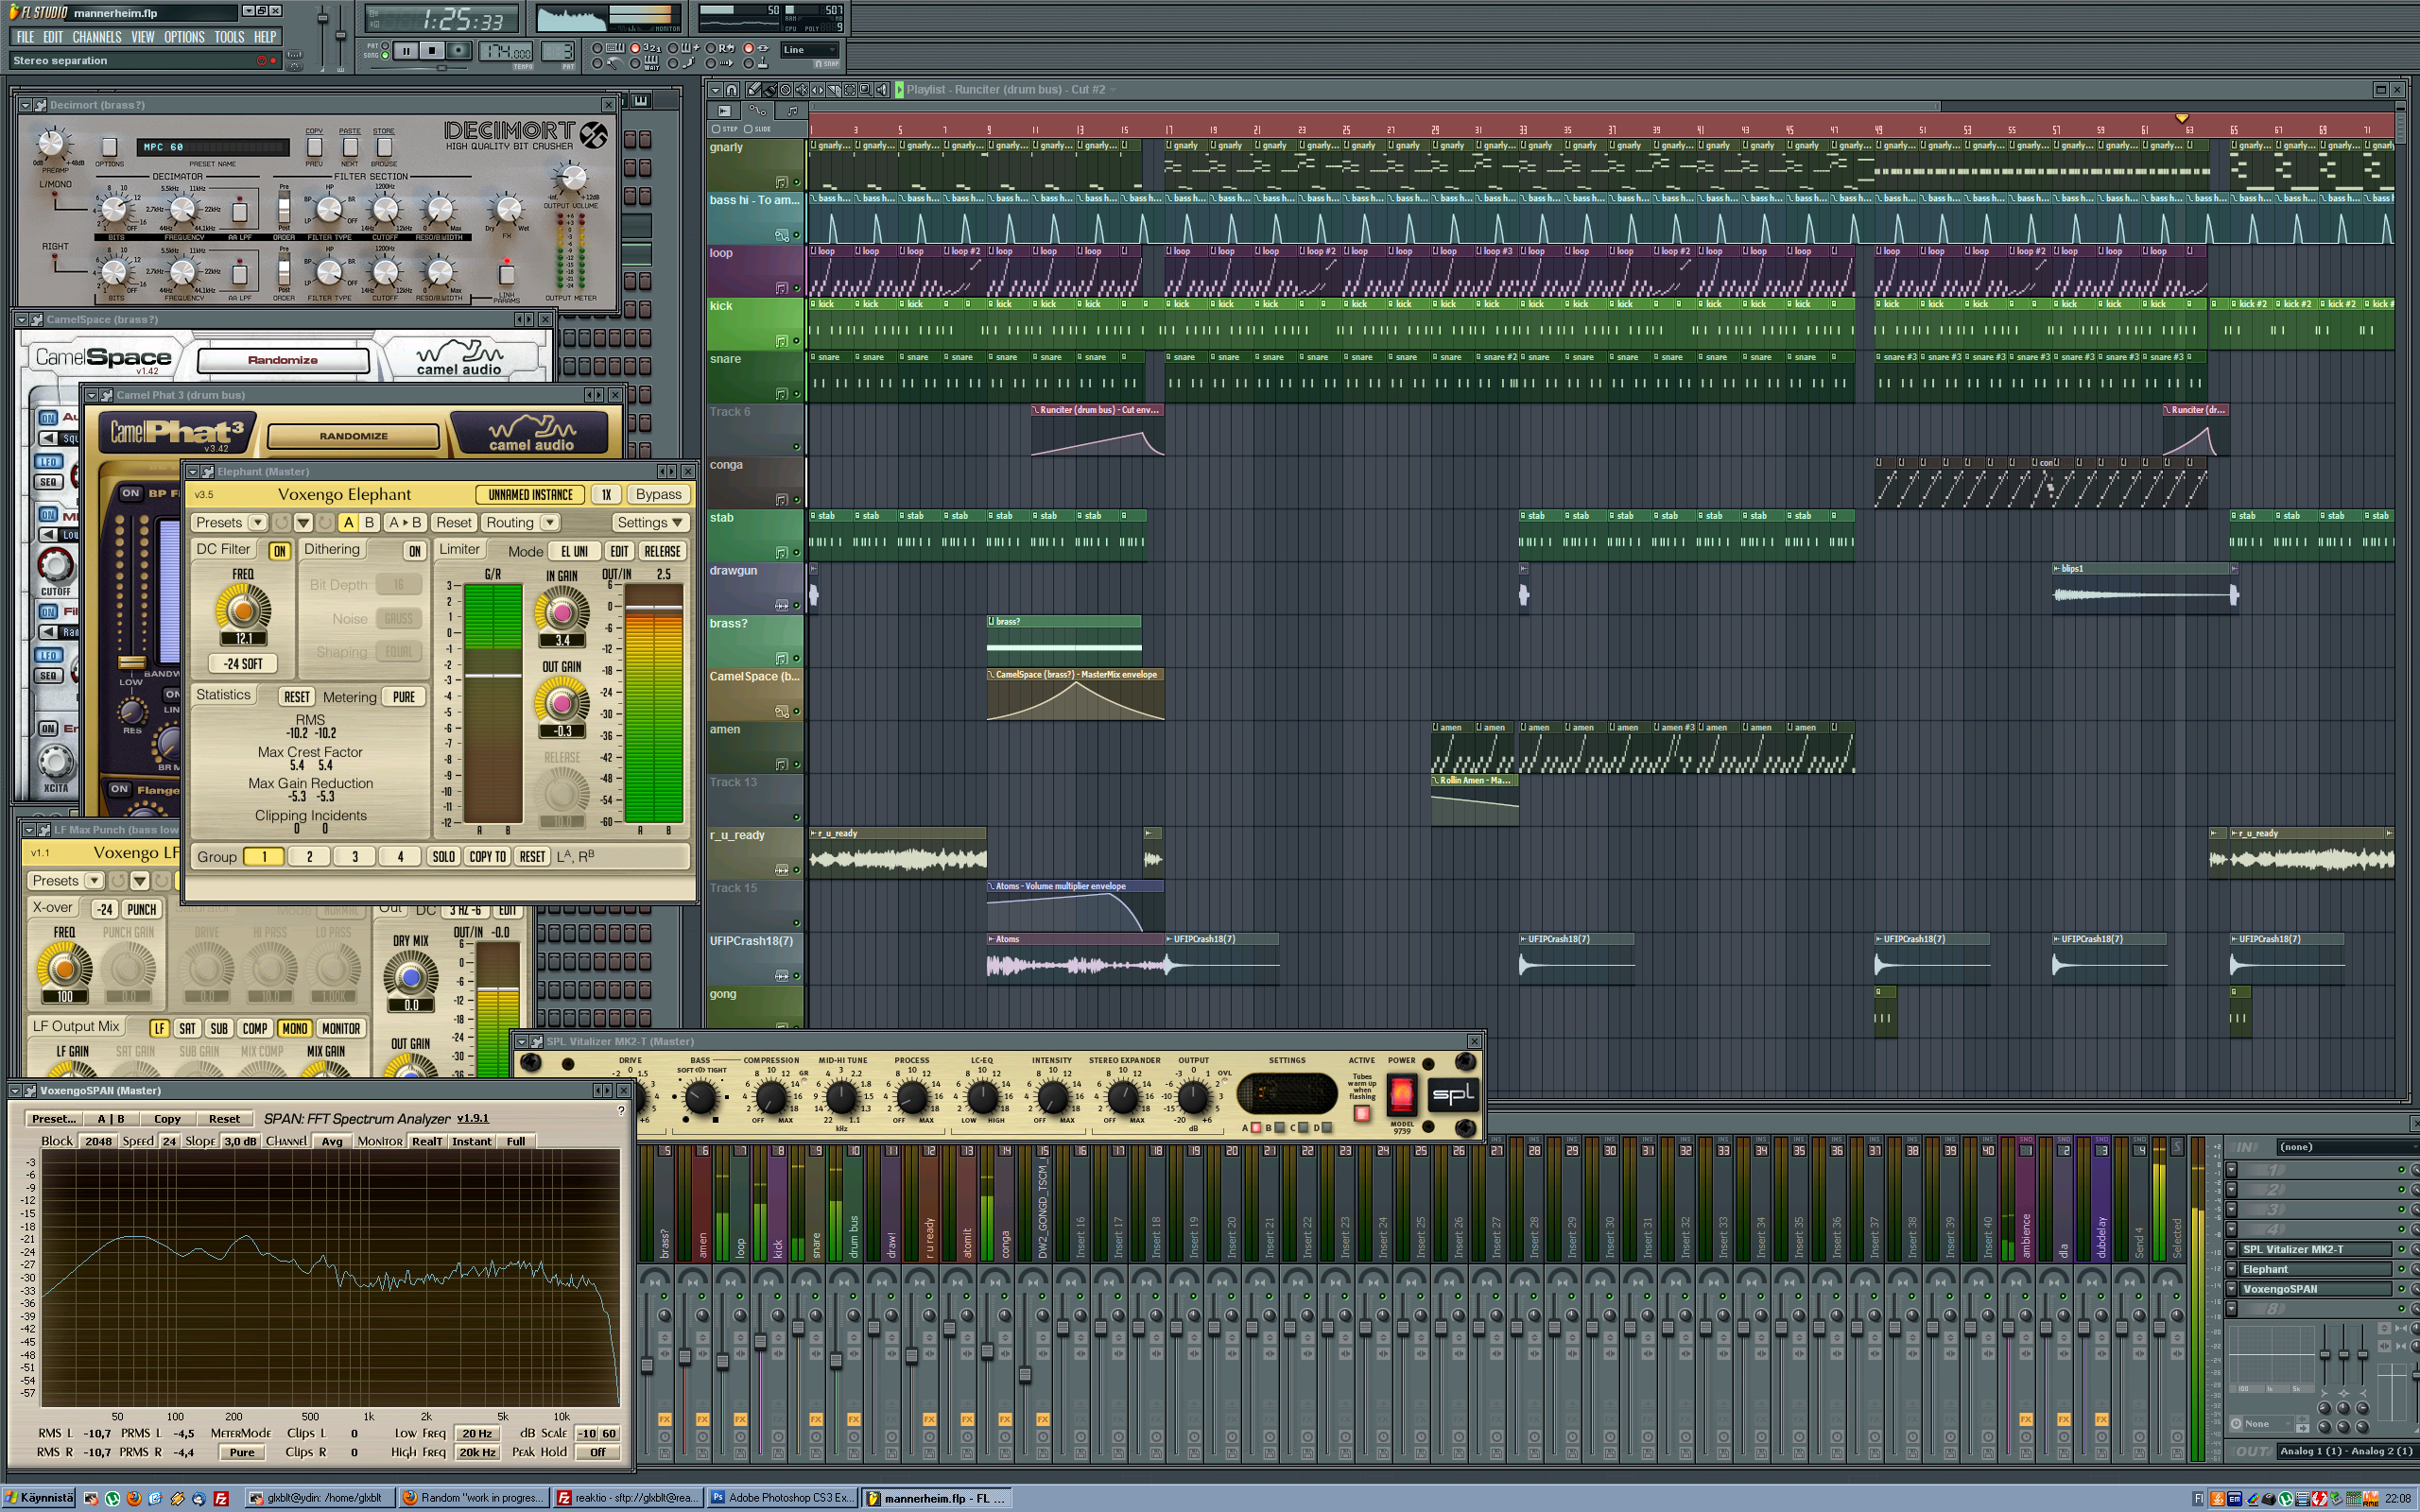Click the OUT GAIN knob in Elephant
The image size is (2420, 1512).
(562, 703)
